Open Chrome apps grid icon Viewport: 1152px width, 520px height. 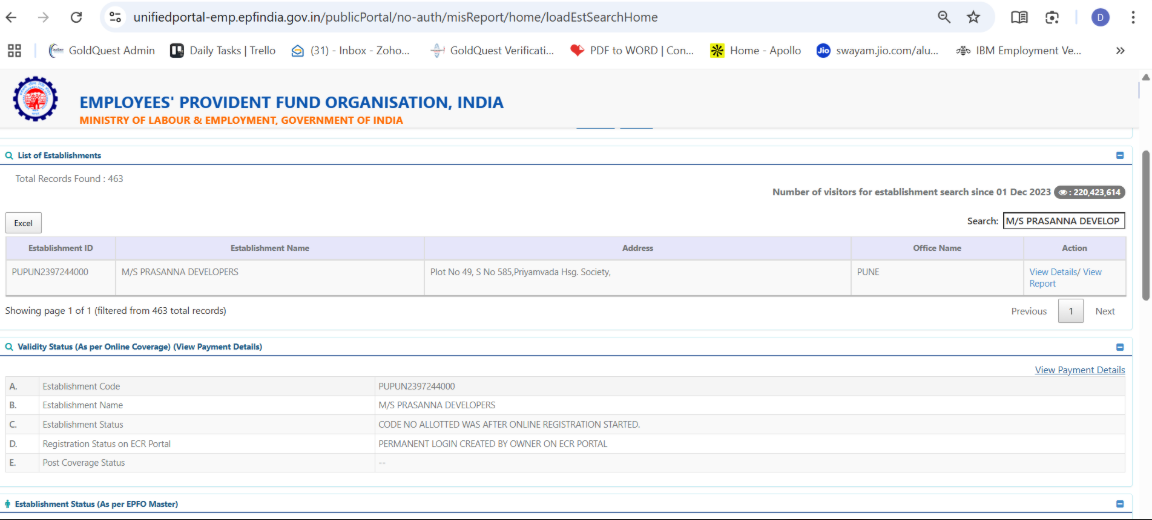point(14,50)
